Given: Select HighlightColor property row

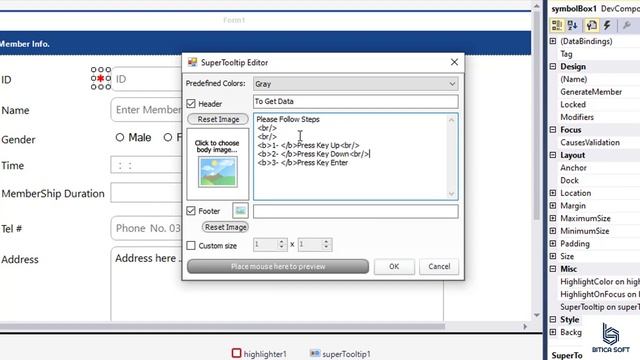Looking at the screenshot, I should [x=595, y=281].
